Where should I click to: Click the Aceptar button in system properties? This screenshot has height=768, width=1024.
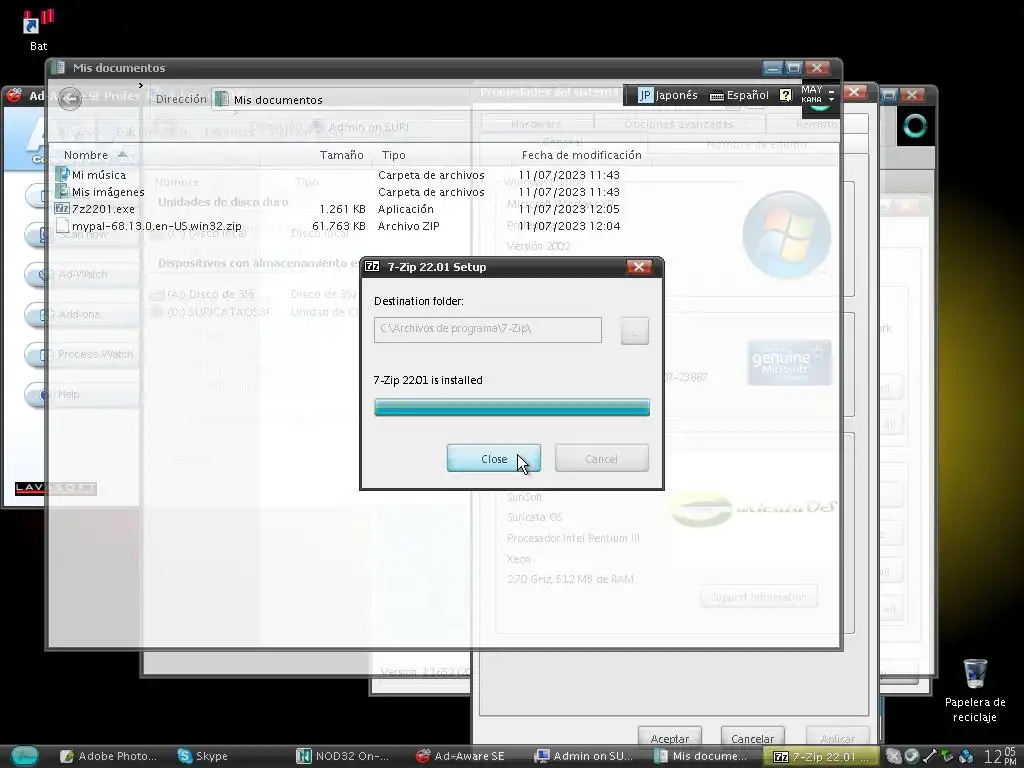point(669,738)
